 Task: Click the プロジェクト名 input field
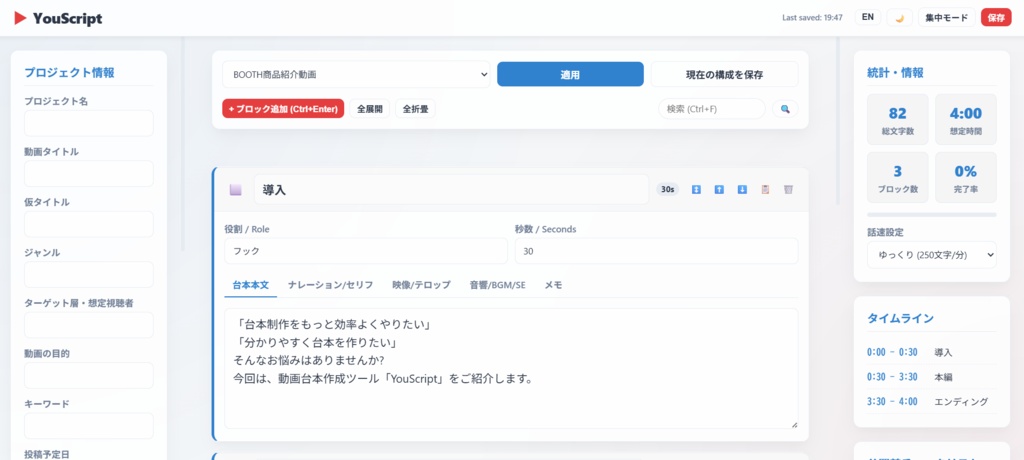pos(89,123)
